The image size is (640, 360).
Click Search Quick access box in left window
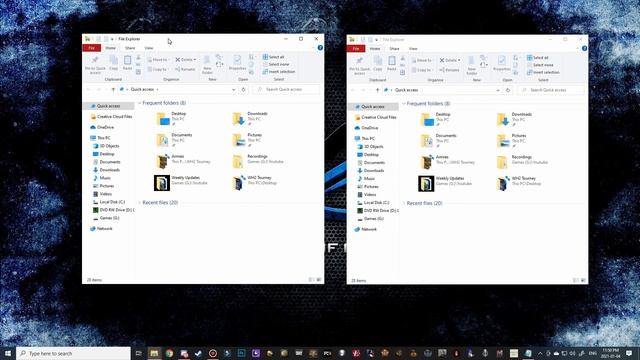(286, 89)
